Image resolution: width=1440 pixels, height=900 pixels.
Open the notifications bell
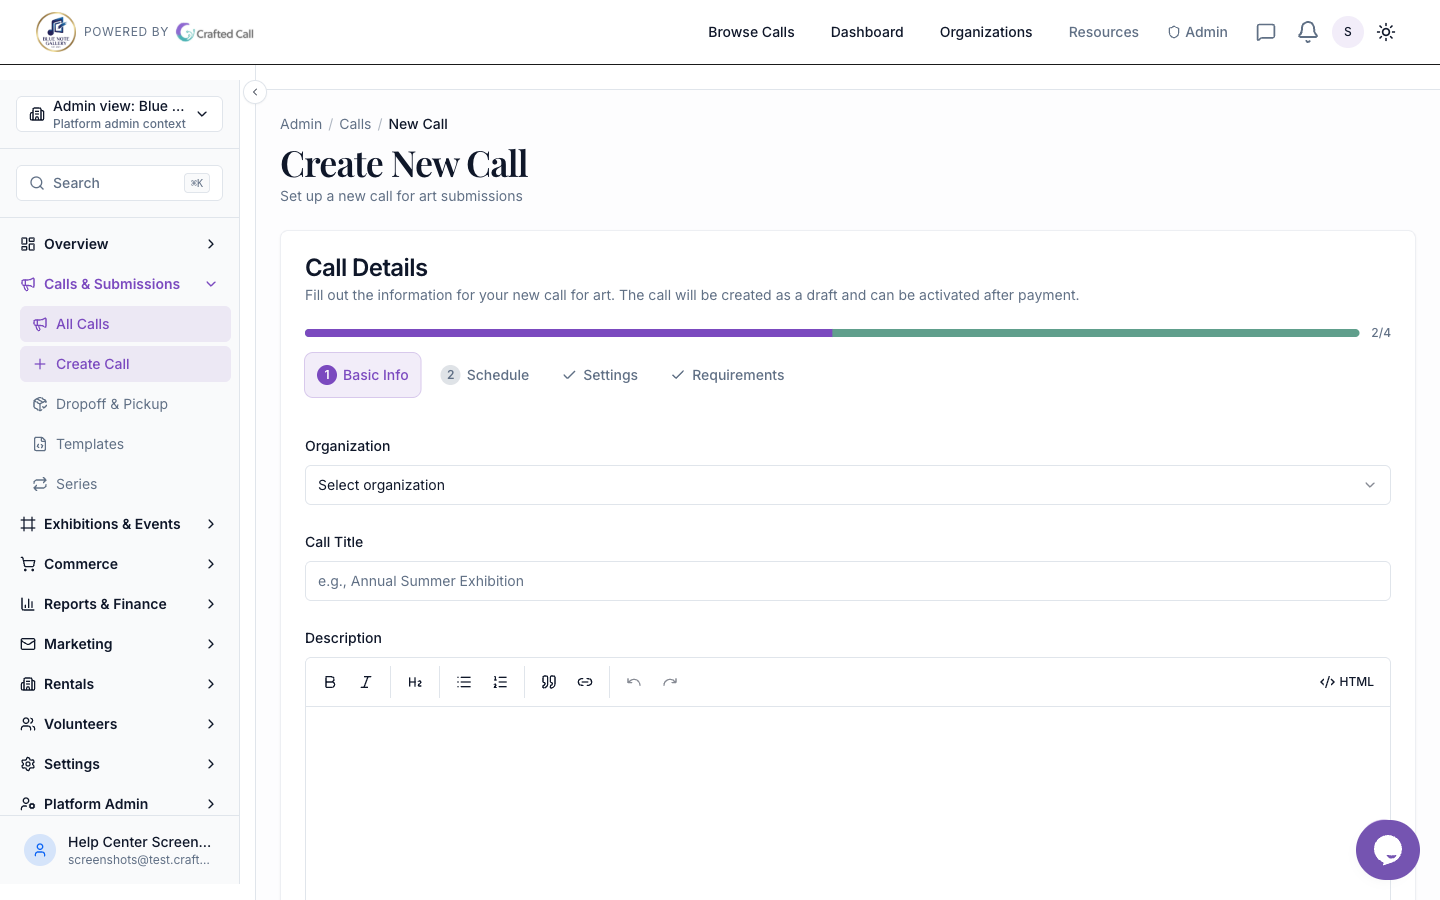[1308, 32]
